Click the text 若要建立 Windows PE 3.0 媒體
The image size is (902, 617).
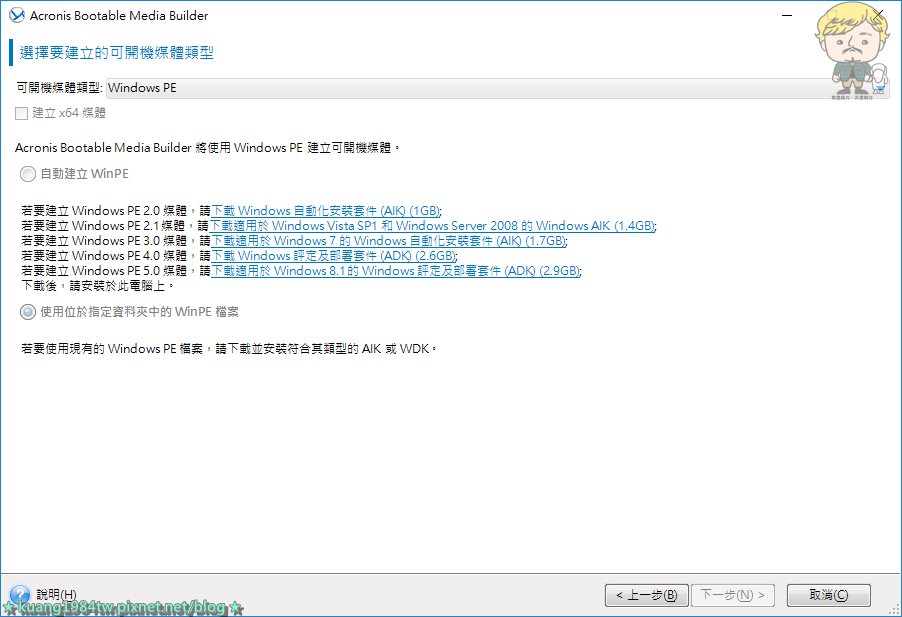point(104,241)
